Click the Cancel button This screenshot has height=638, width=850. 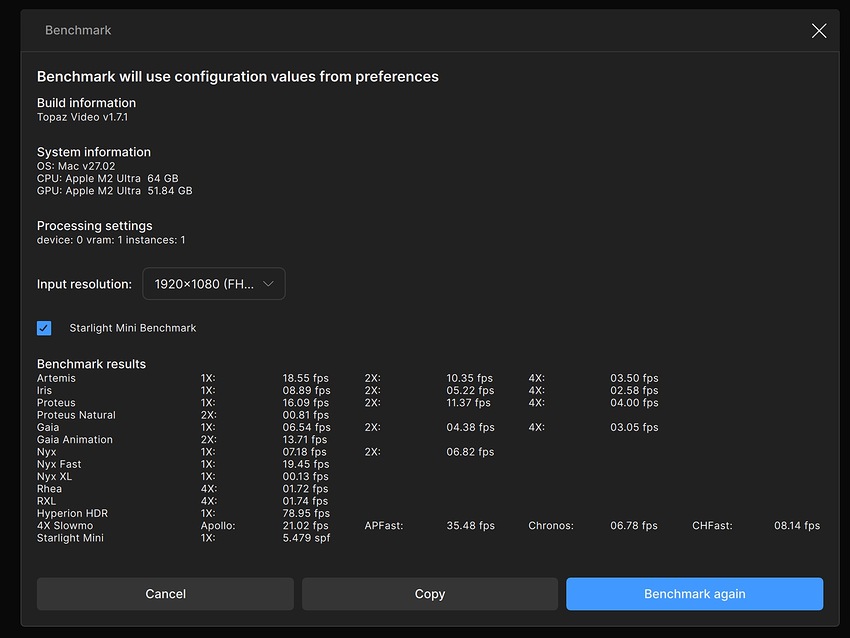[x=165, y=594]
